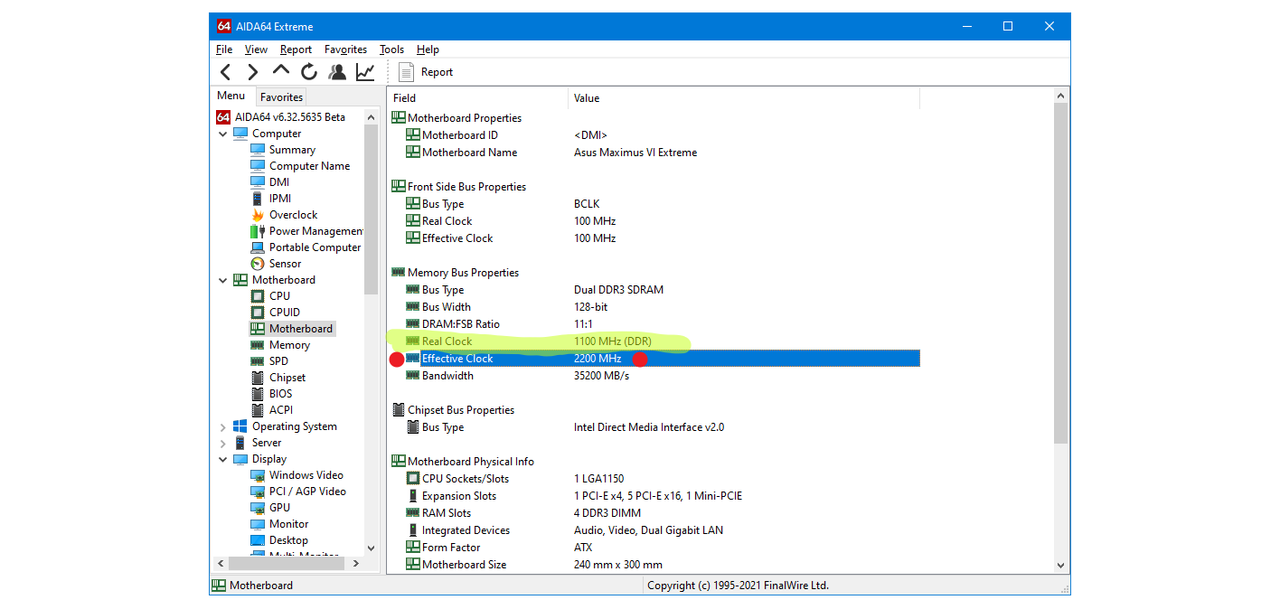This screenshot has width=1280, height=607.
Task: Select the Motherboard ID row
Action: (x=654, y=135)
